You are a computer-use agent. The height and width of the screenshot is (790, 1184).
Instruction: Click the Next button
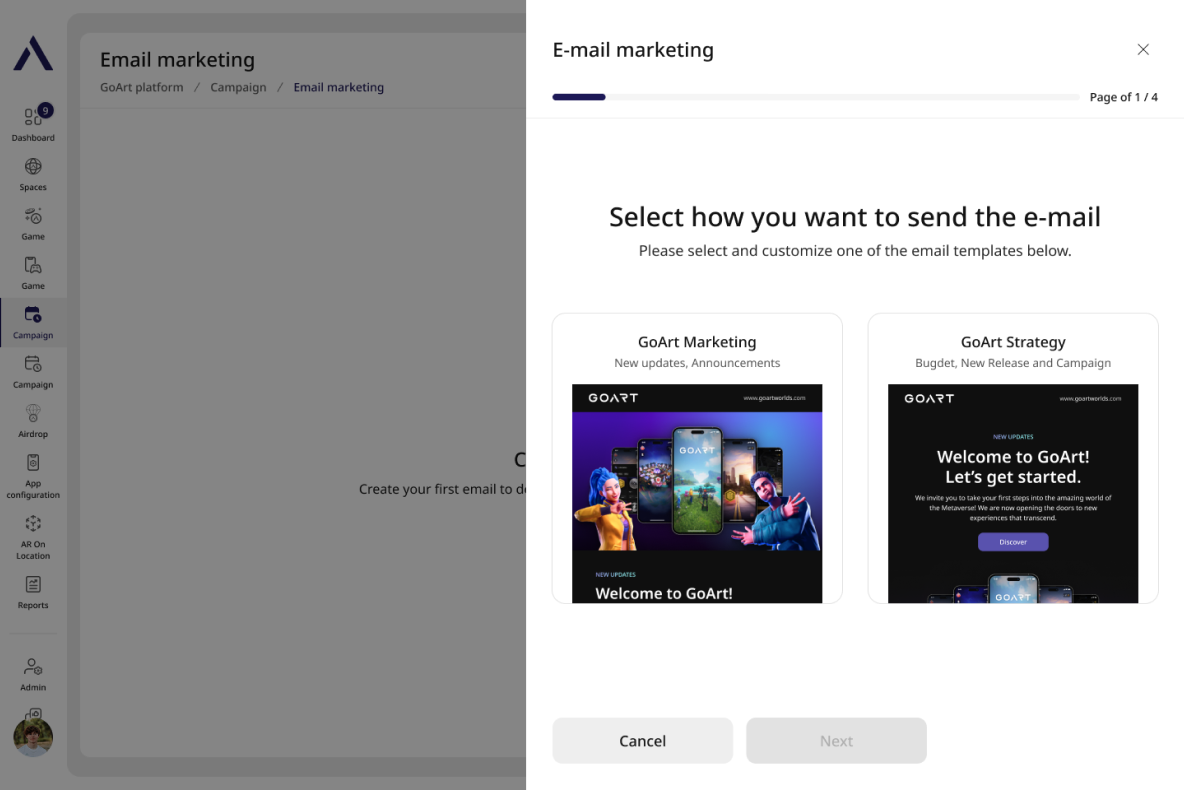point(836,740)
